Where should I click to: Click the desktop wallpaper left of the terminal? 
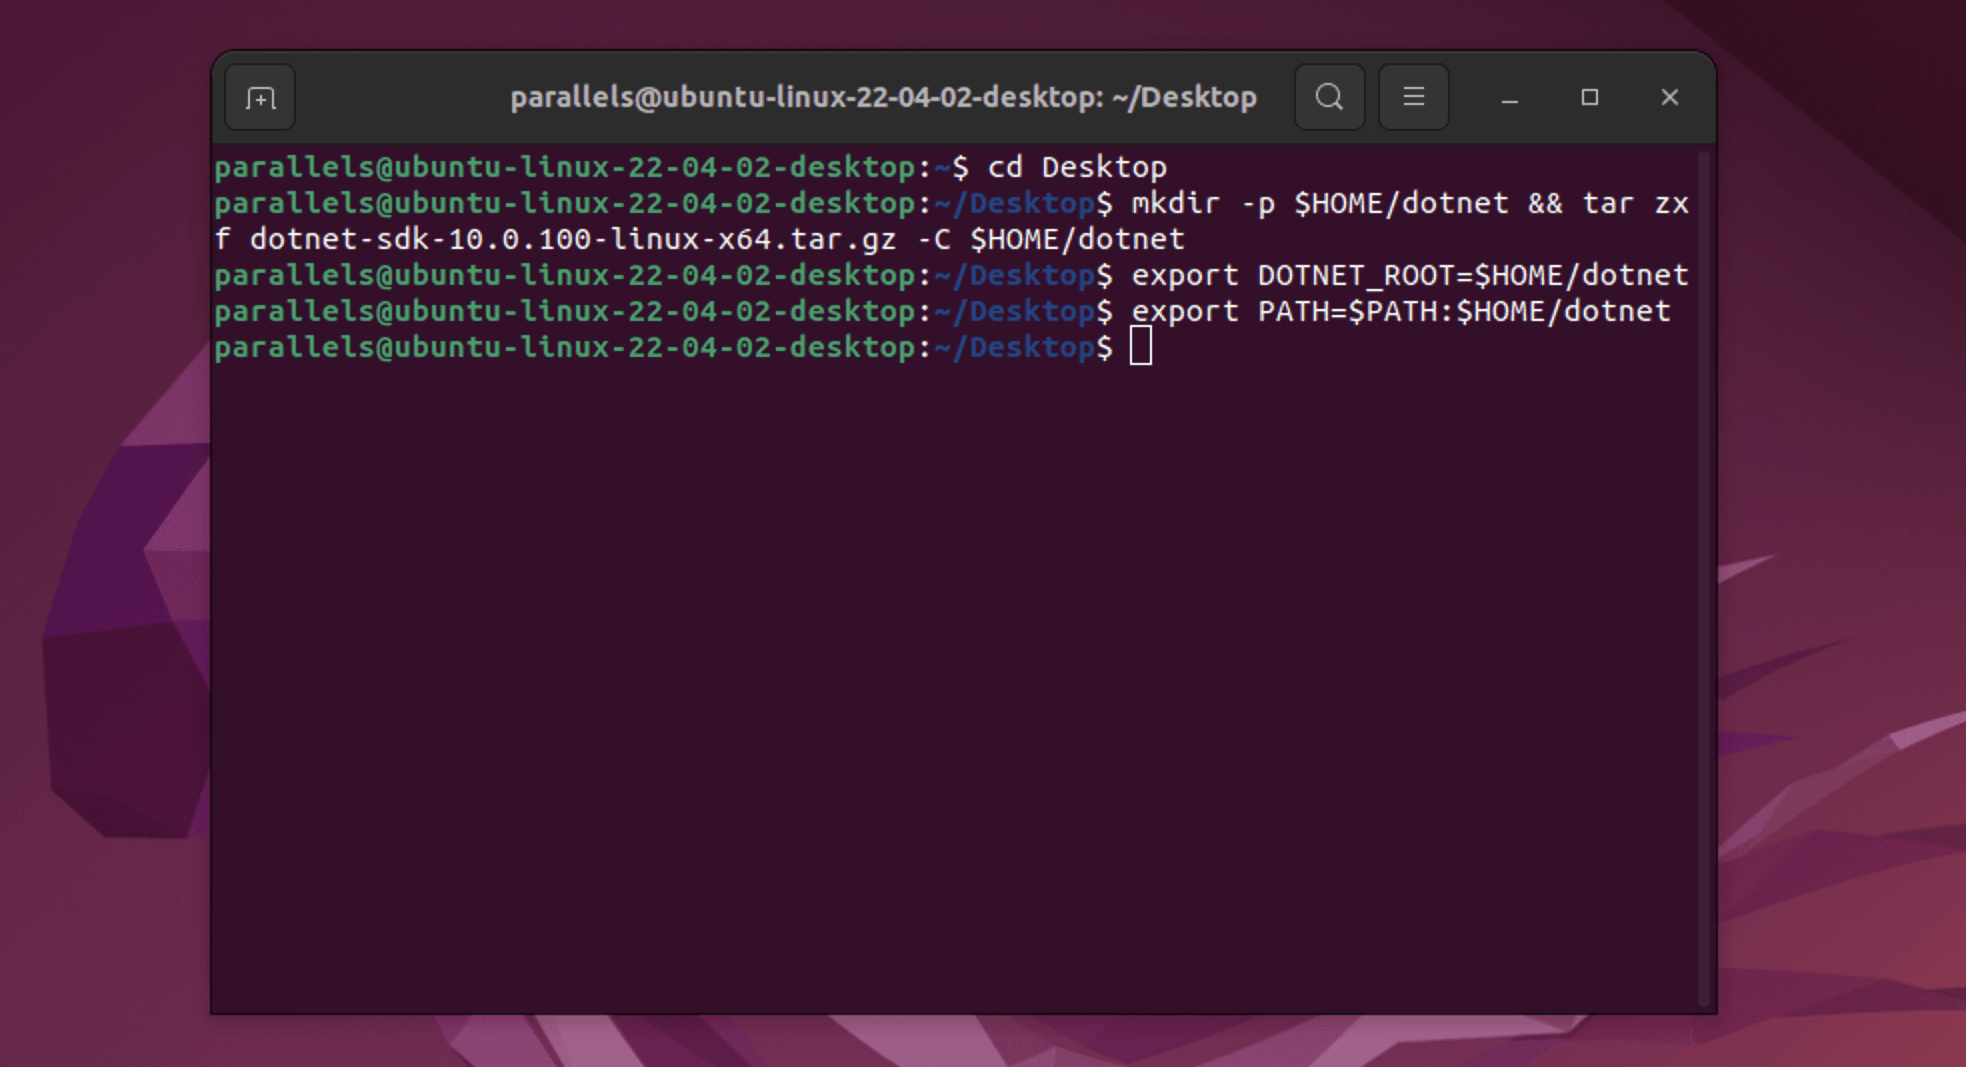point(100,600)
